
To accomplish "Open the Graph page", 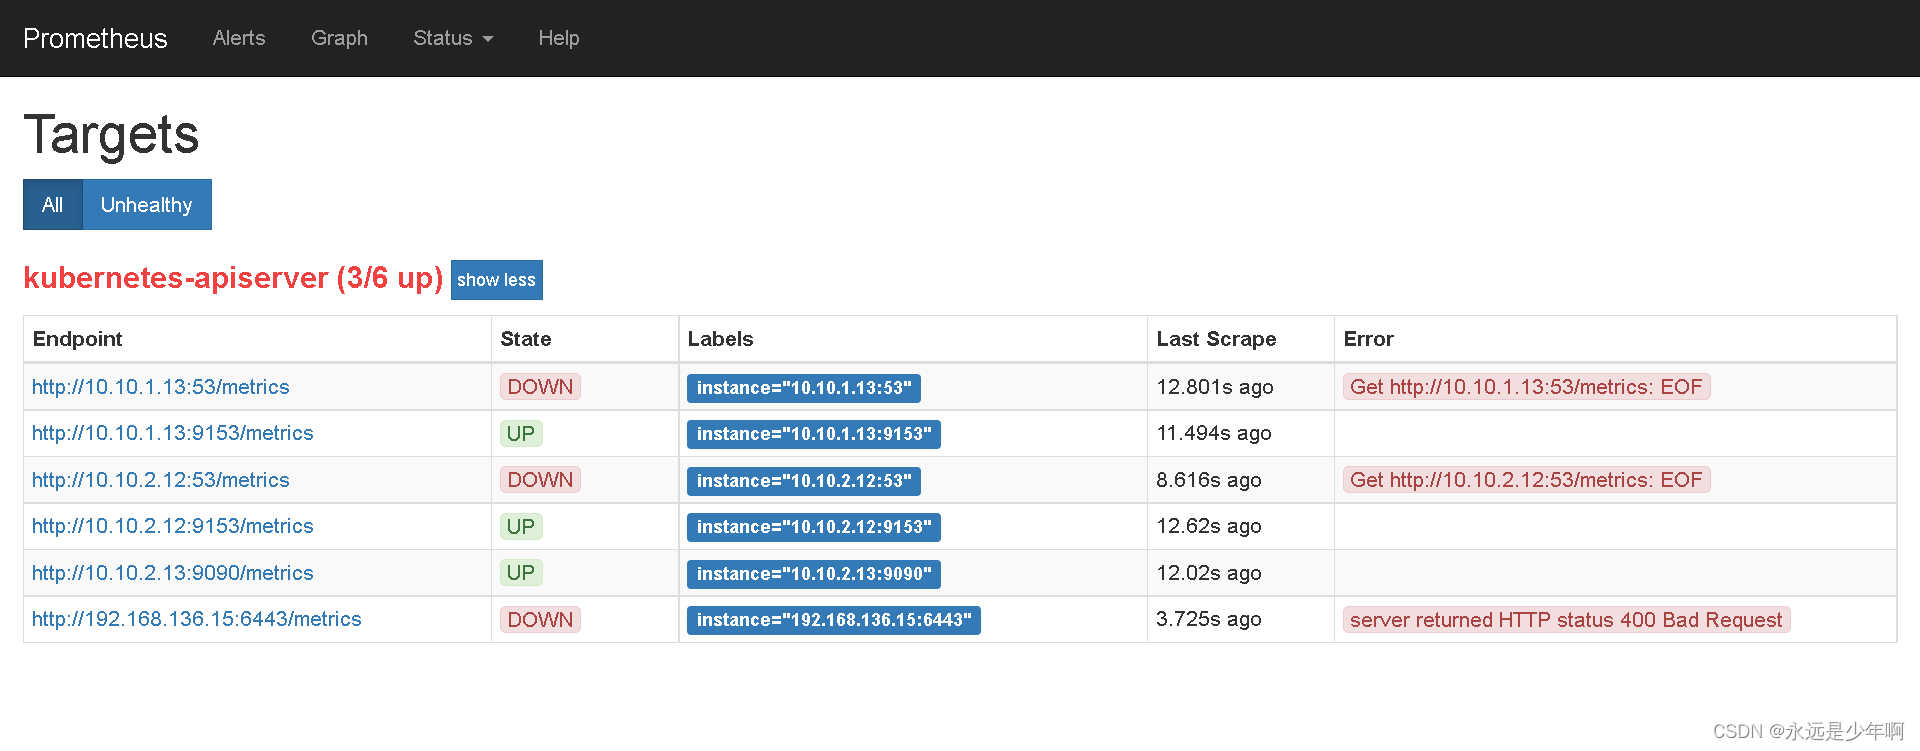I will [x=339, y=38].
